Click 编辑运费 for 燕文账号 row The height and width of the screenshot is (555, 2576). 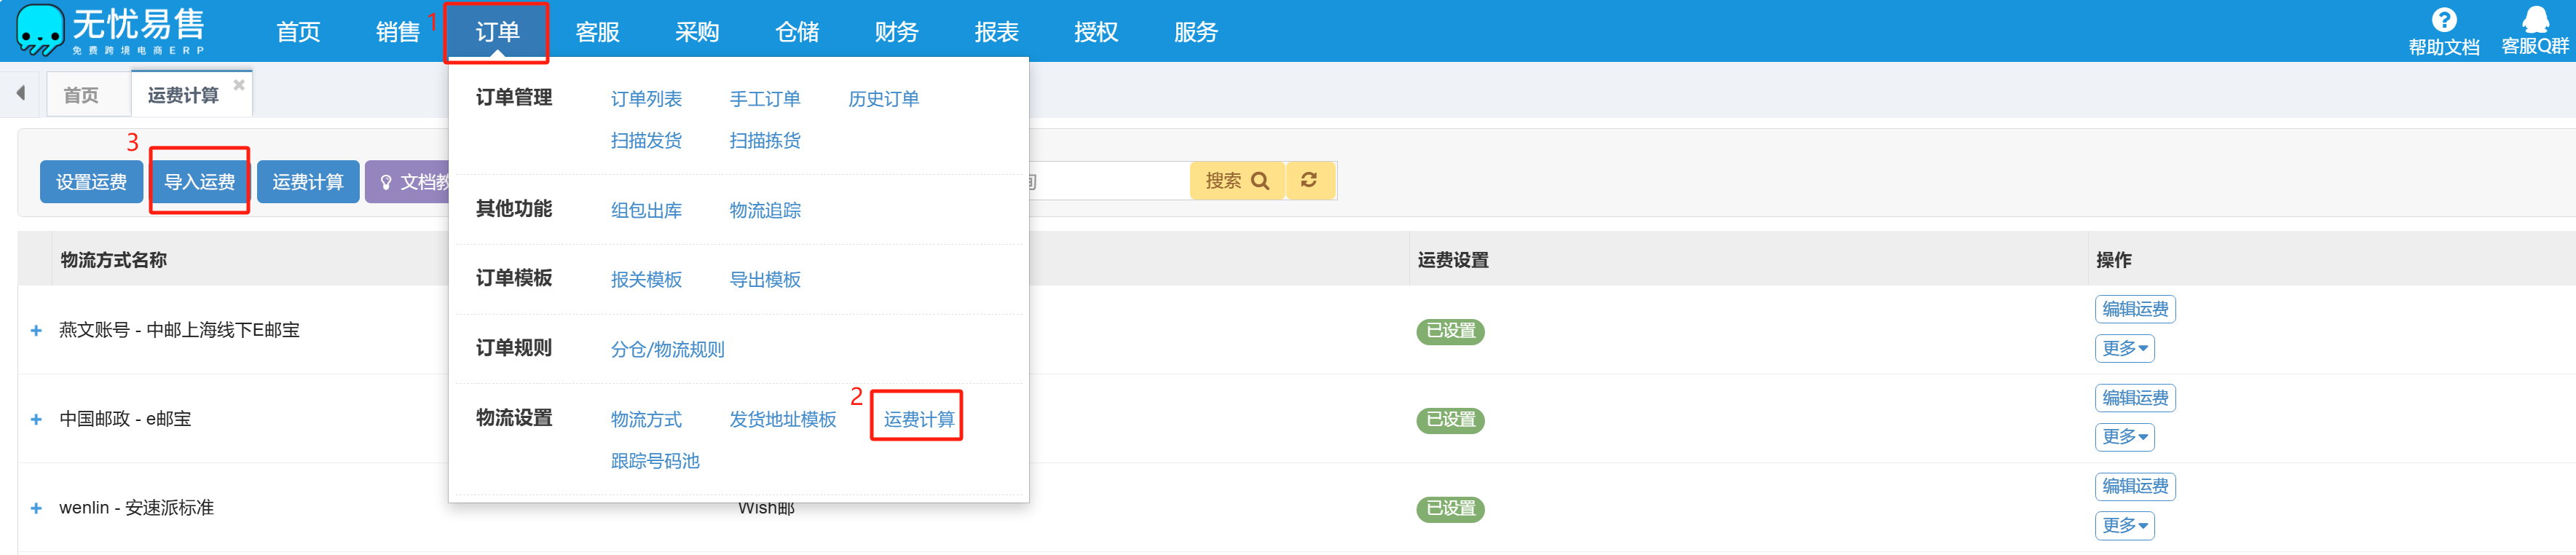pyautogui.click(x=2135, y=309)
